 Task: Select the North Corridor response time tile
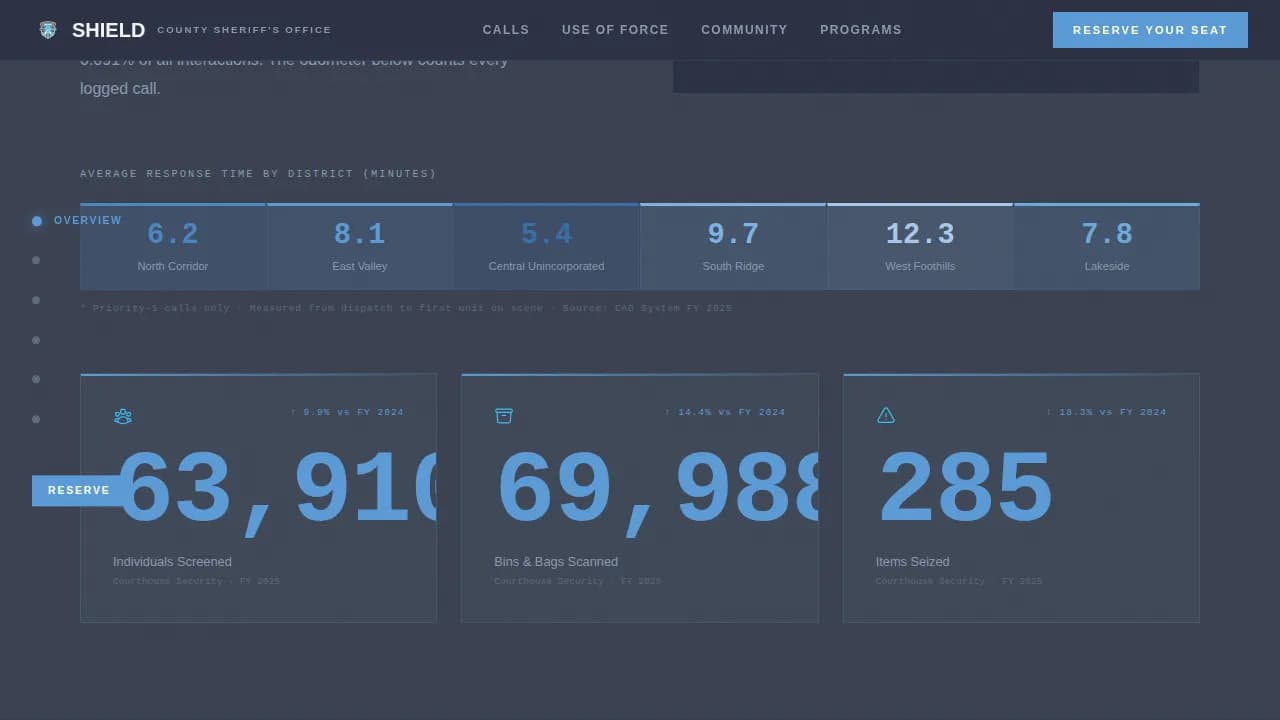click(173, 247)
